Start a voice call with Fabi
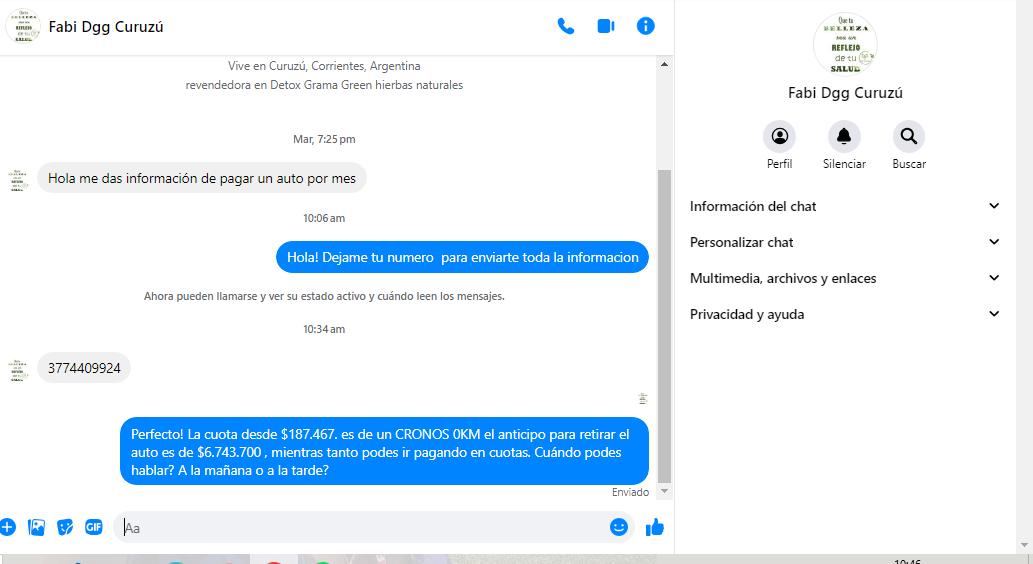Viewport: 1033px width, 564px height. 566,26
